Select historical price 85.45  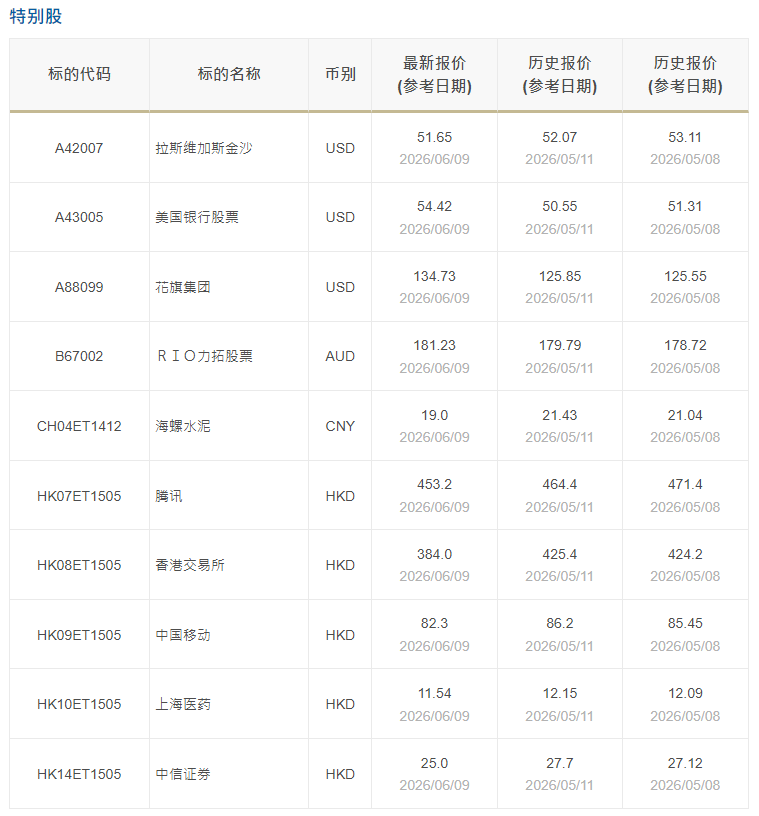click(x=685, y=623)
